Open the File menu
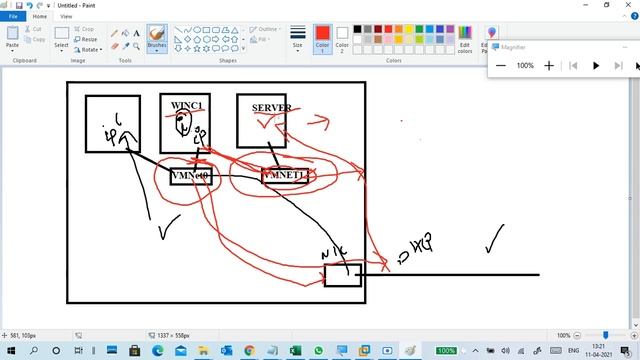 pos(13,16)
